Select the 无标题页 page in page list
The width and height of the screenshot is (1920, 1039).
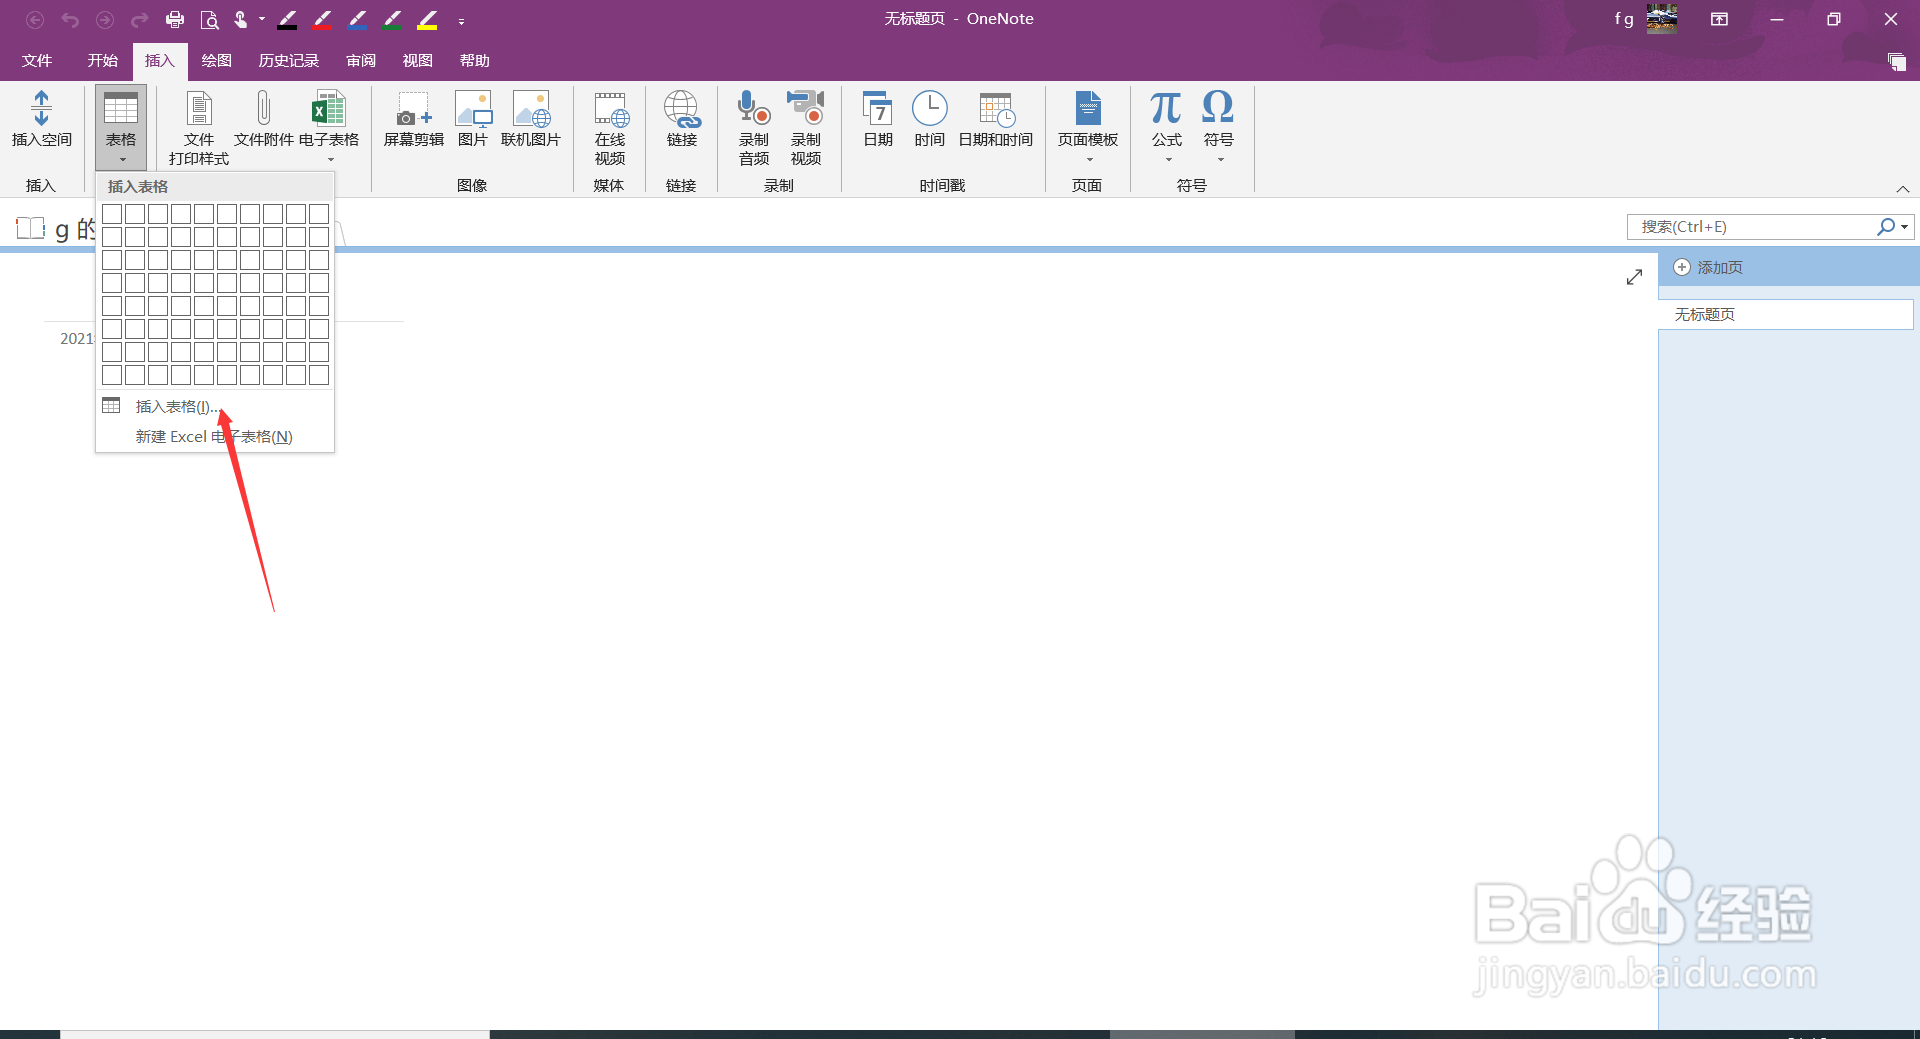tap(1785, 315)
